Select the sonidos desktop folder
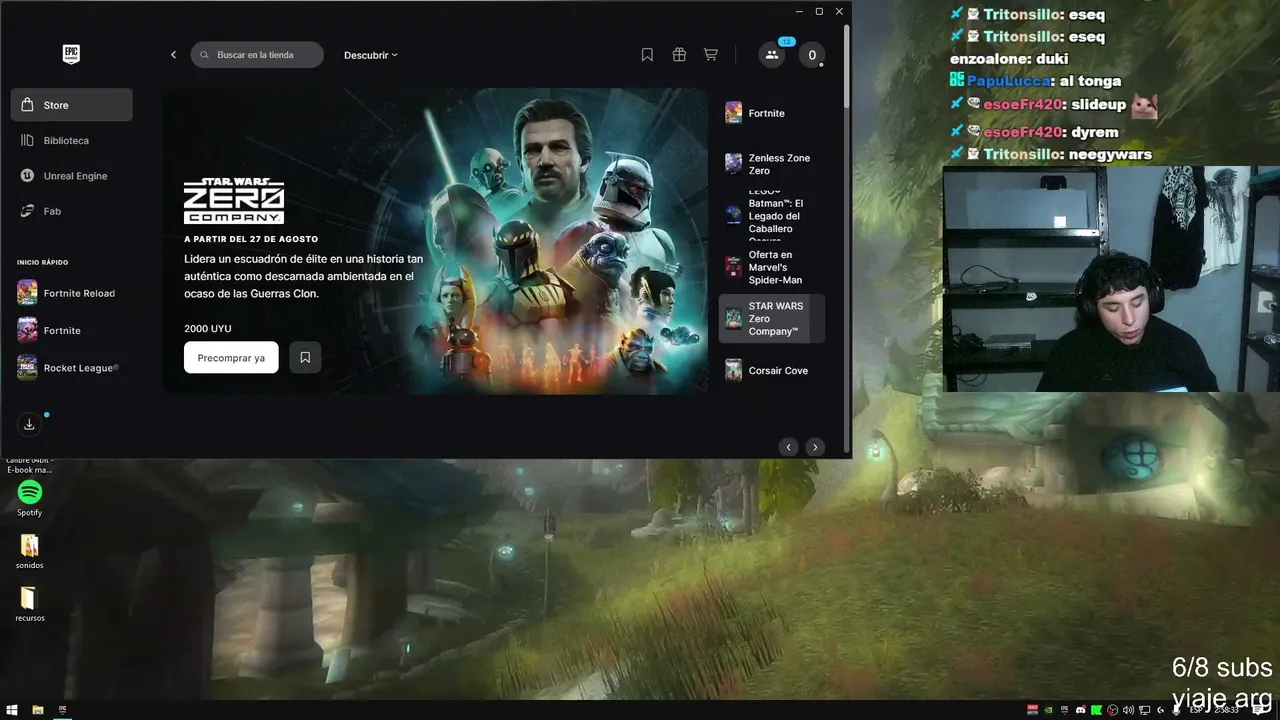This screenshot has width=1280, height=720. pos(30,551)
